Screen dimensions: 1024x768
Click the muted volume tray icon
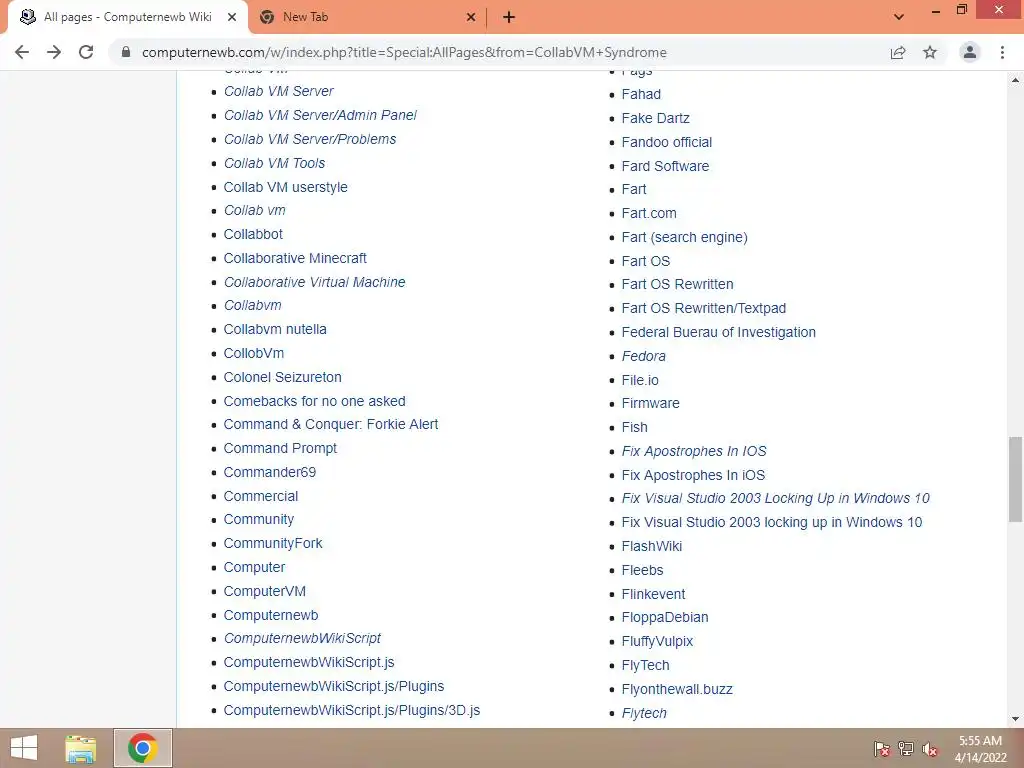pyautogui.click(x=930, y=749)
